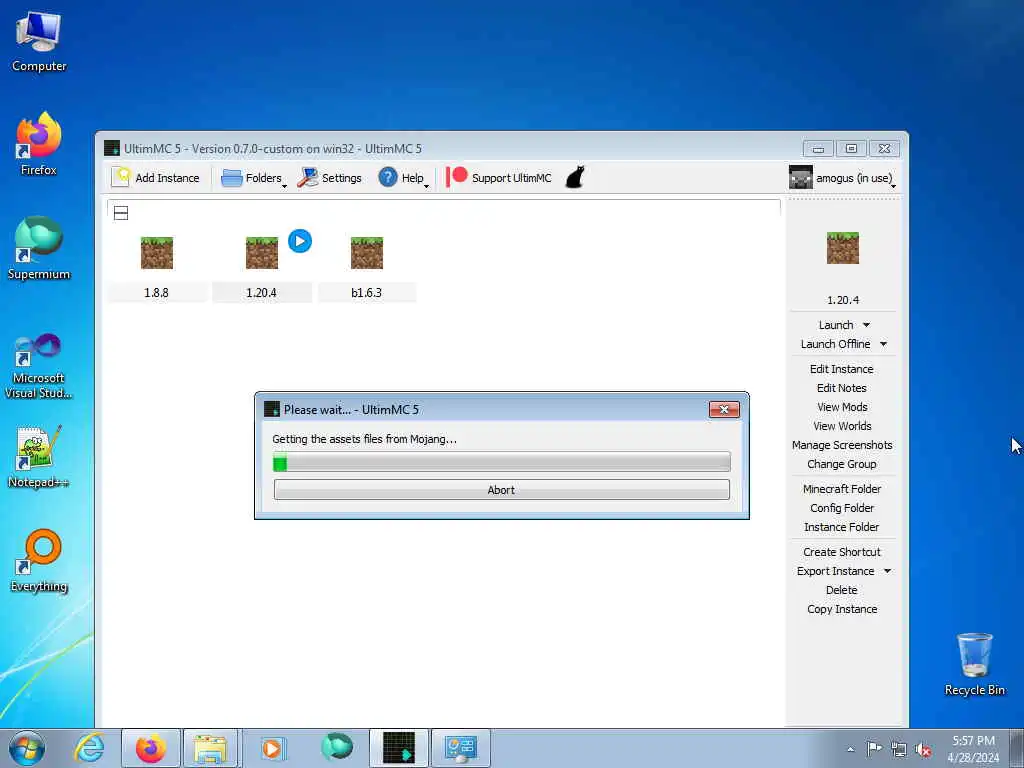This screenshot has width=1024, height=768.
Task: Click Export Instance in sidebar
Action: click(x=835, y=571)
